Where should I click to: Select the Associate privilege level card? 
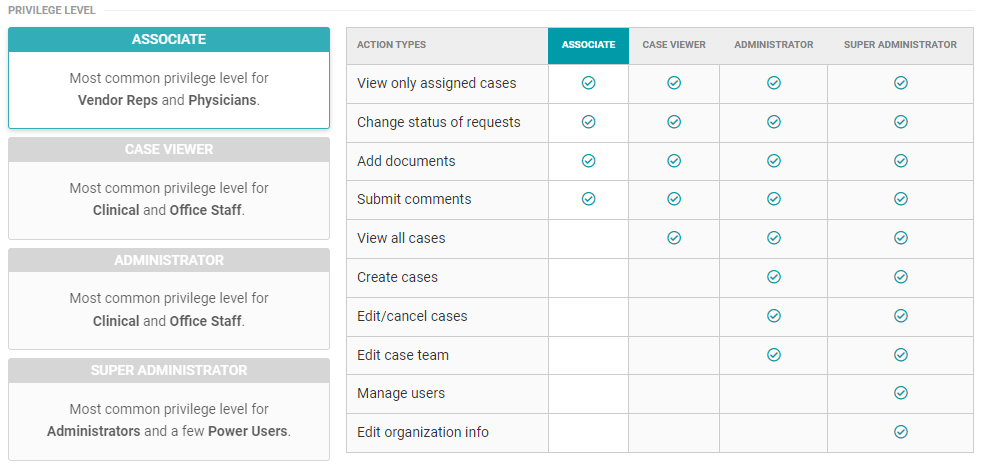point(168,78)
